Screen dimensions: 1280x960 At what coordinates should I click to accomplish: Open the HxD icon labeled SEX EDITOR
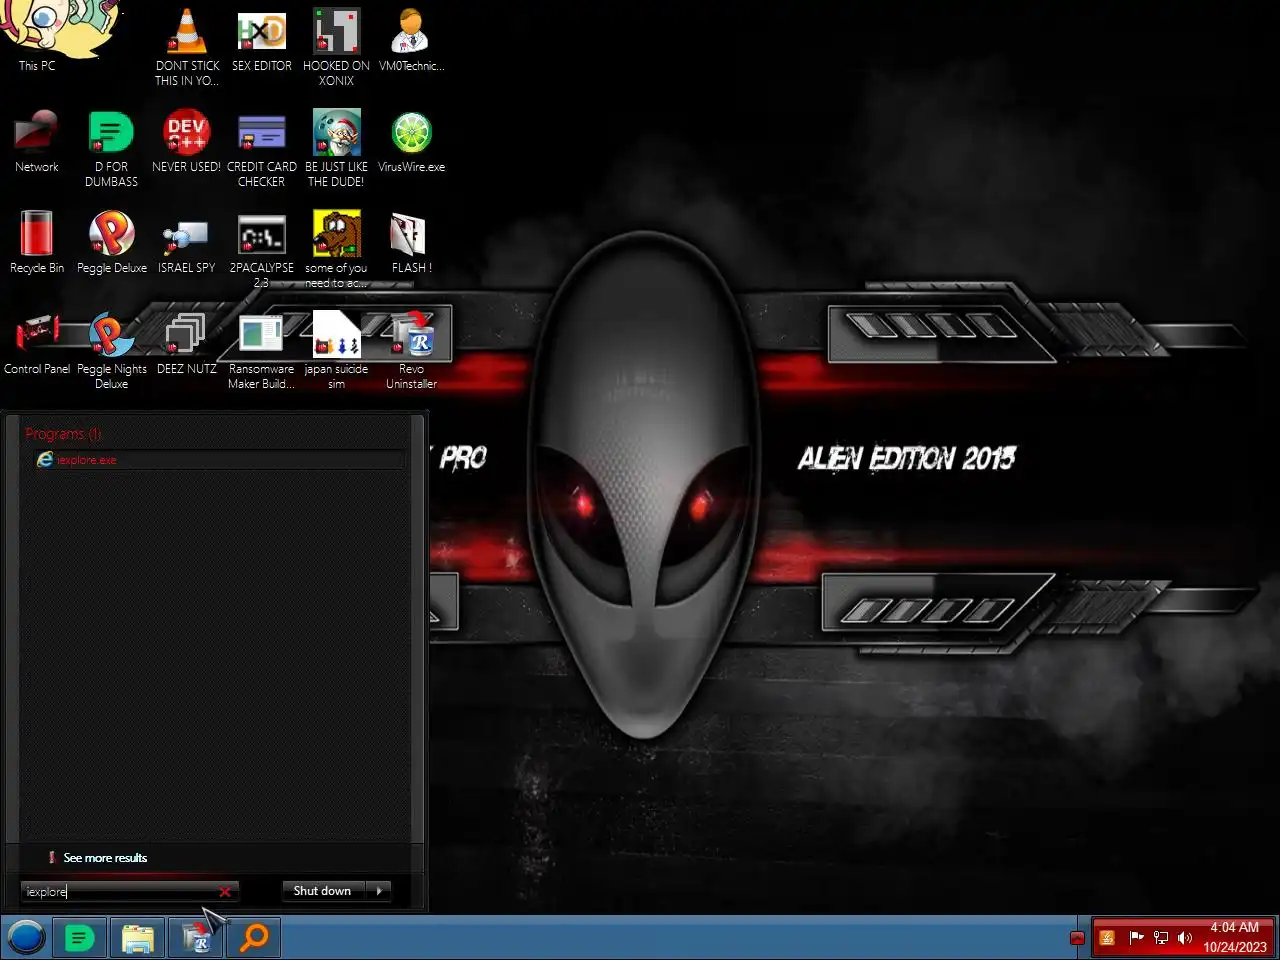261,40
